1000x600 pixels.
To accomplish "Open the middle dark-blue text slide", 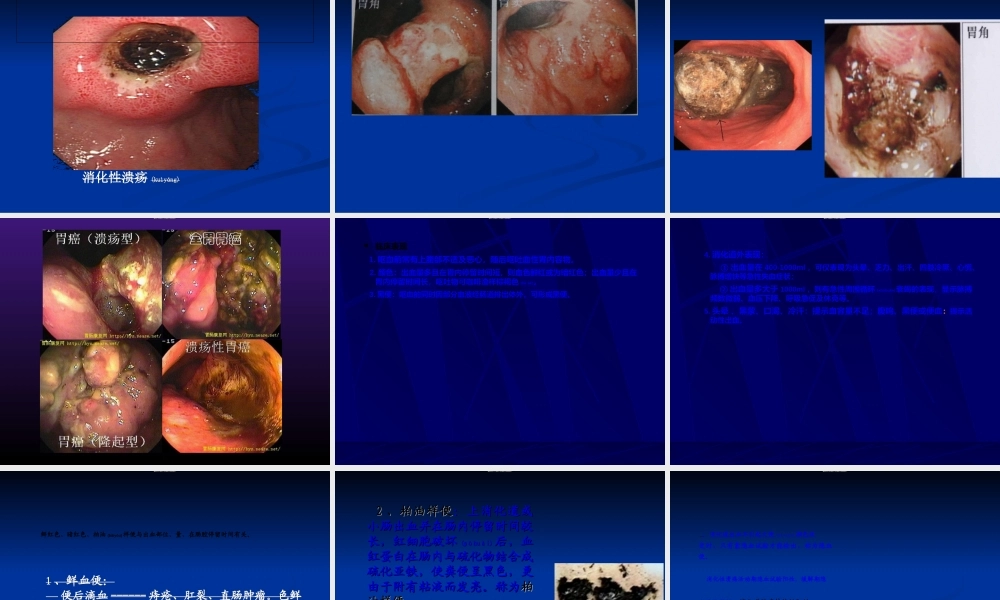I will click(499, 340).
